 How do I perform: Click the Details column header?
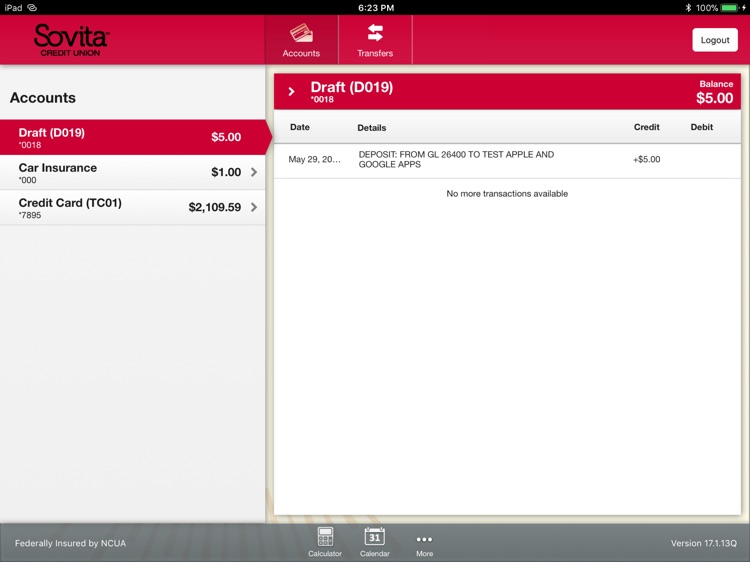[x=371, y=128]
